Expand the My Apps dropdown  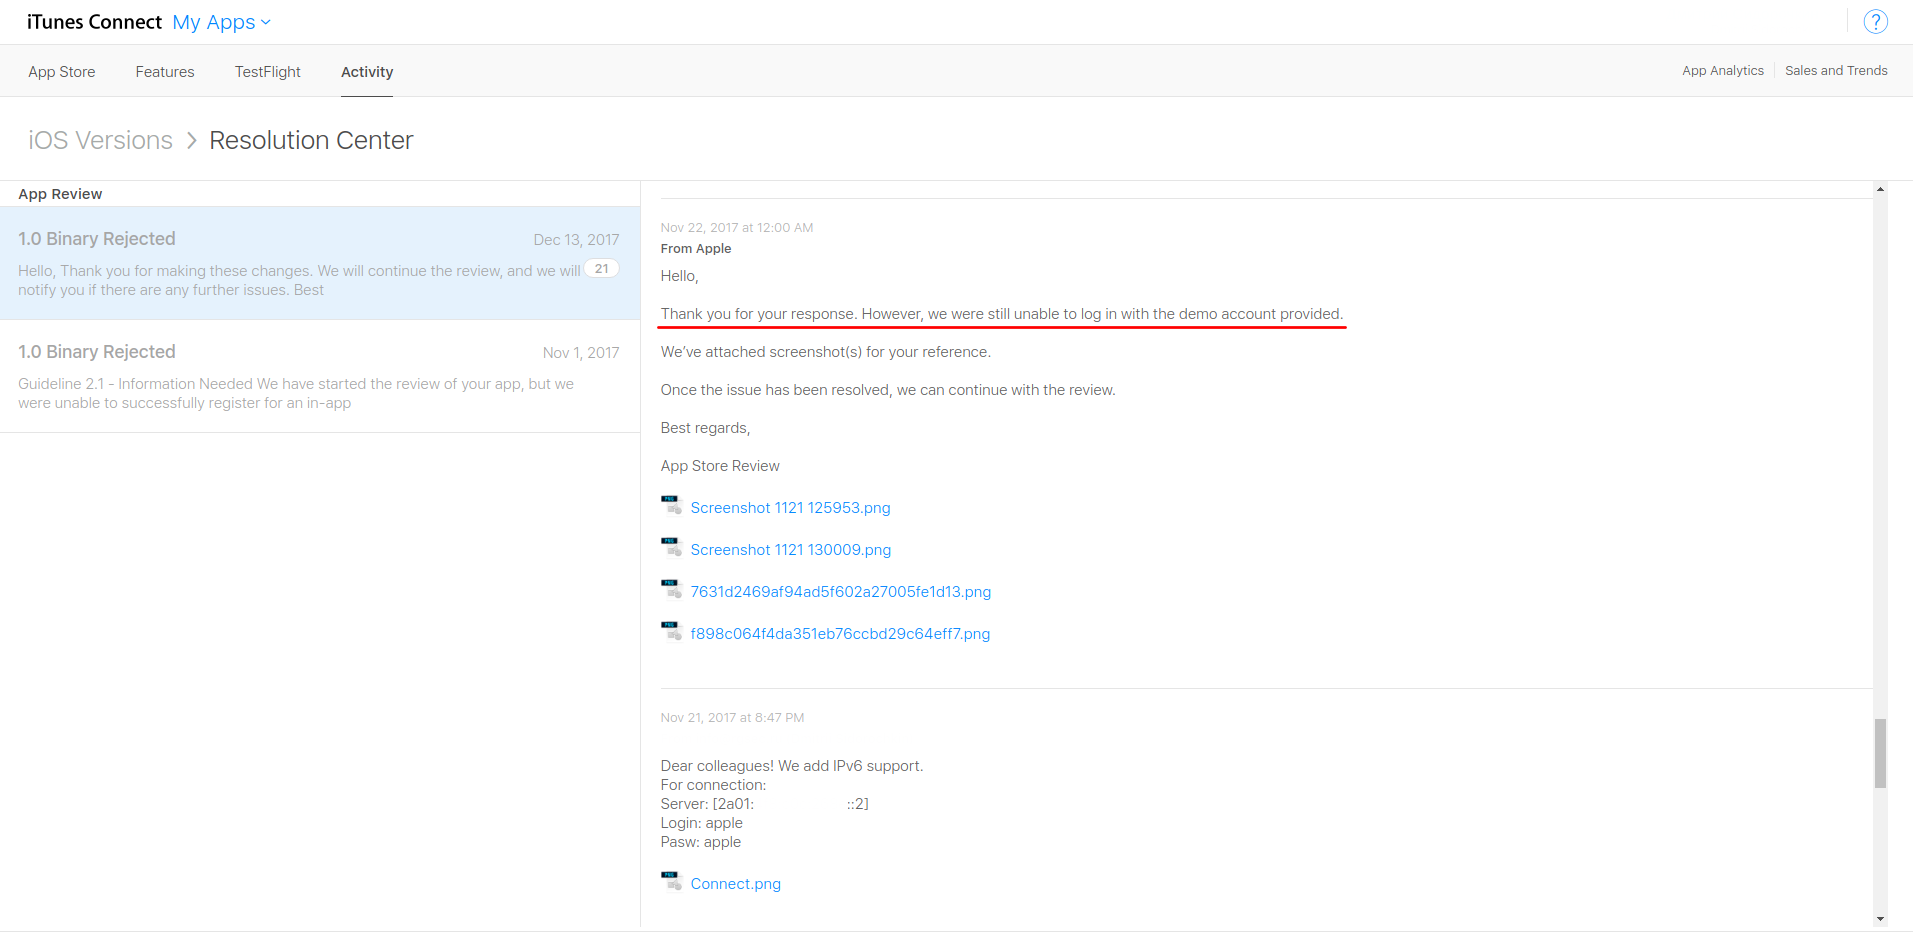(x=221, y=22)
